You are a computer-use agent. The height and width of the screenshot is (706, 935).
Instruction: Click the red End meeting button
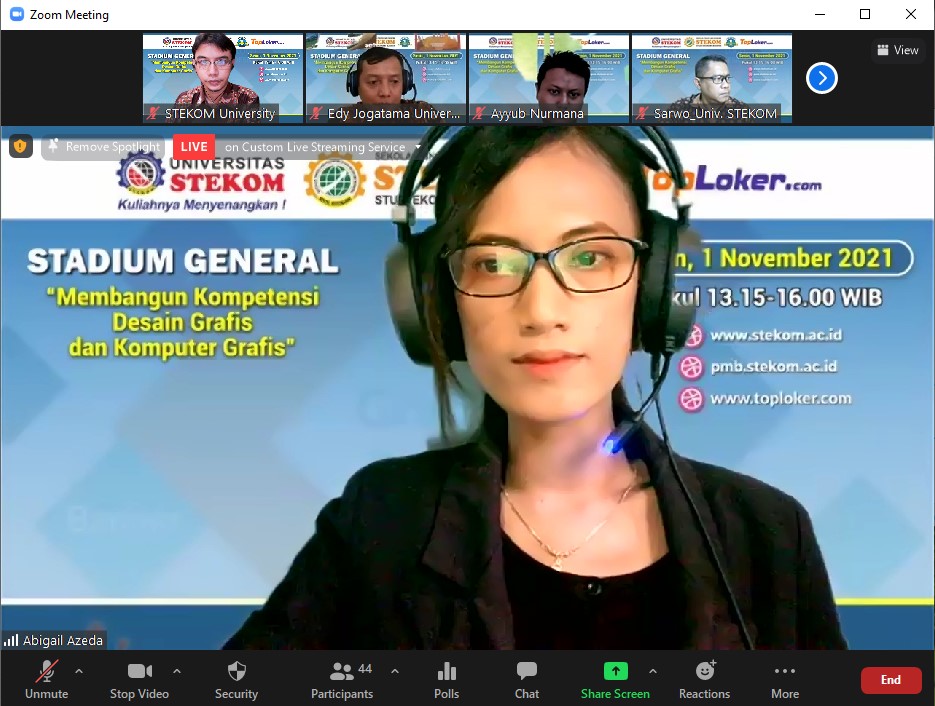pyautogui.click(x=891, y=680)
